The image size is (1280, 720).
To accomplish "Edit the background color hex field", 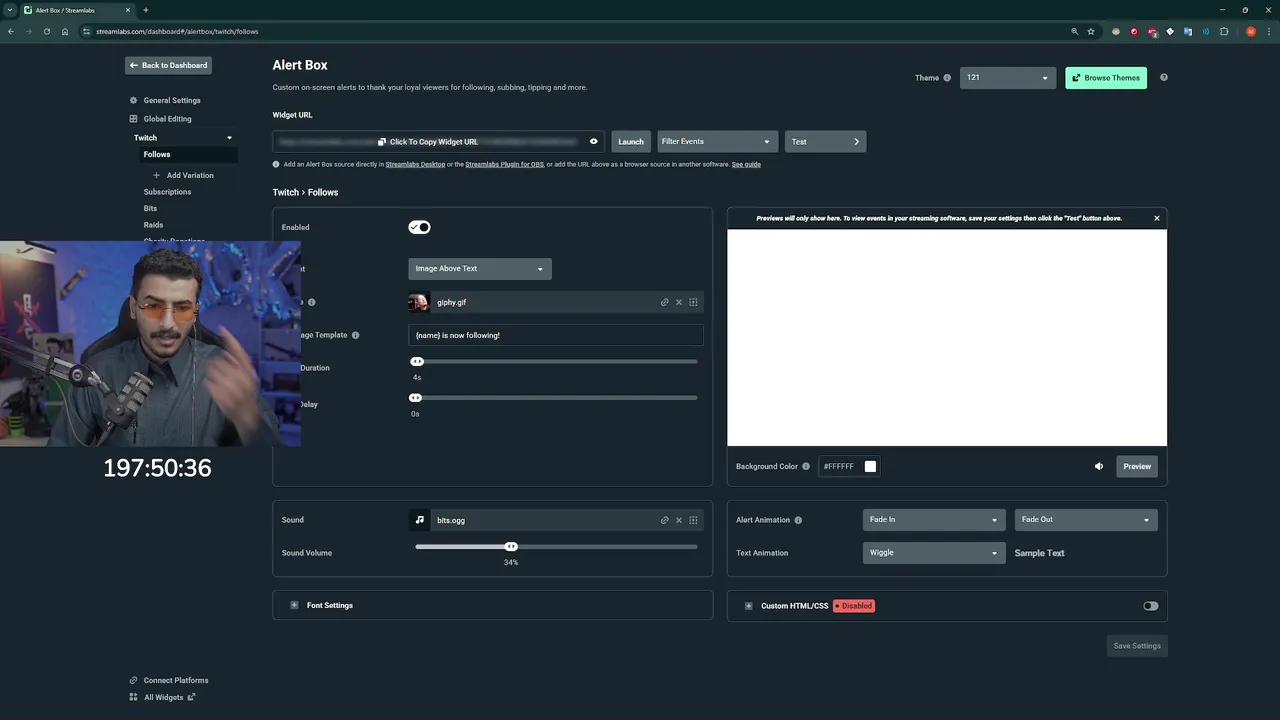I will coord(839,466).
